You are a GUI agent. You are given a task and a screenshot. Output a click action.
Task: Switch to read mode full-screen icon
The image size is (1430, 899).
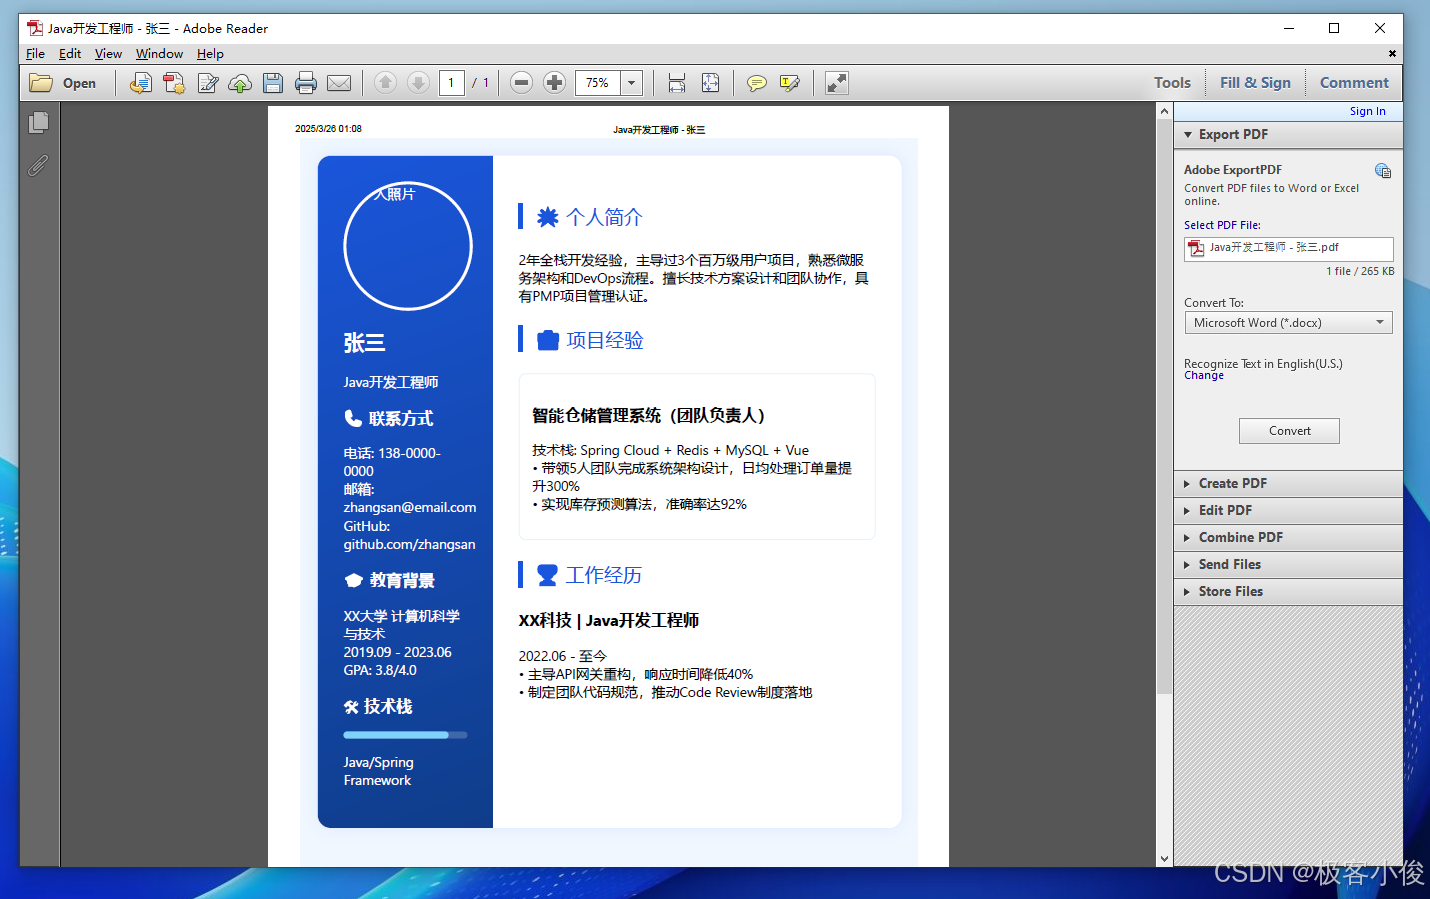point(837,83)
